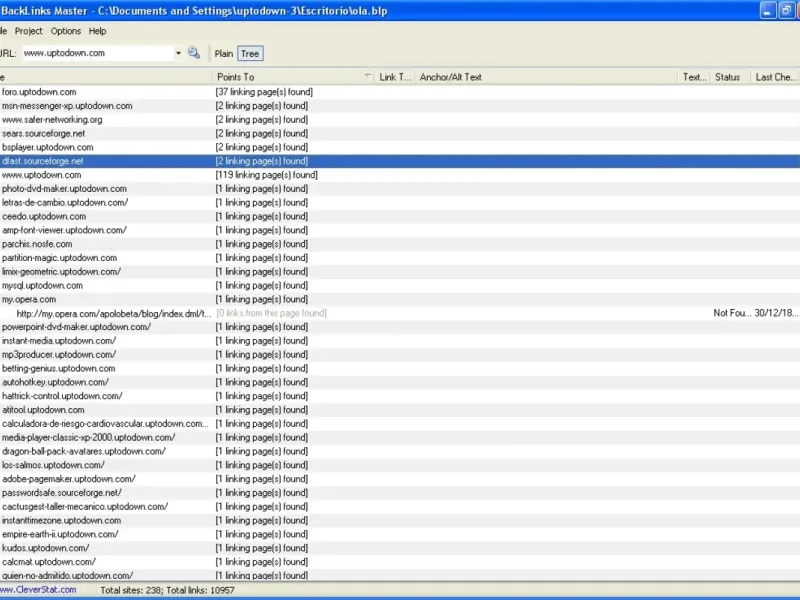Select the cactusgest-taller-mecanico row
Screen dimensions: 800x600
[400, 506]
